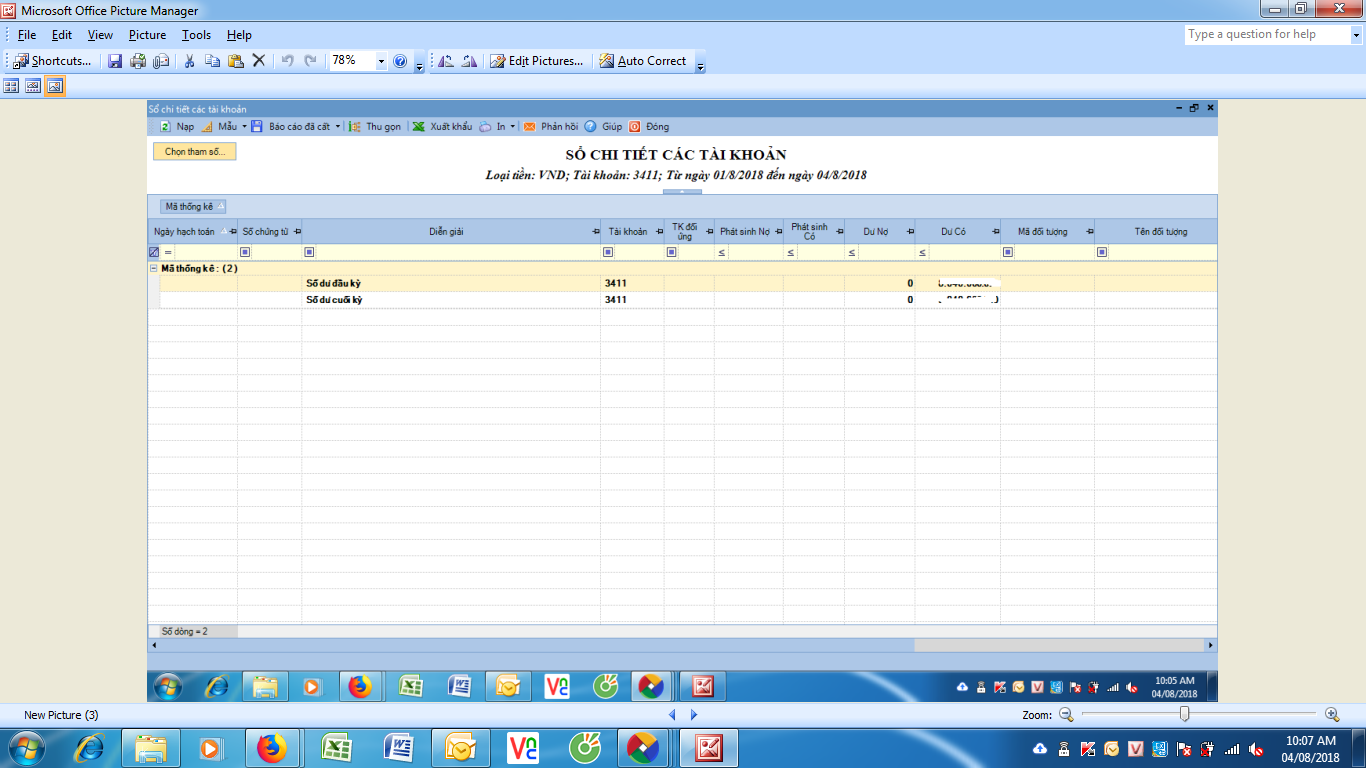The width and height of the screenshot is (1366, 768).
Task: Collapse the 'Mã thống kê : (2)' group row
Action: [x=153, y=268]
